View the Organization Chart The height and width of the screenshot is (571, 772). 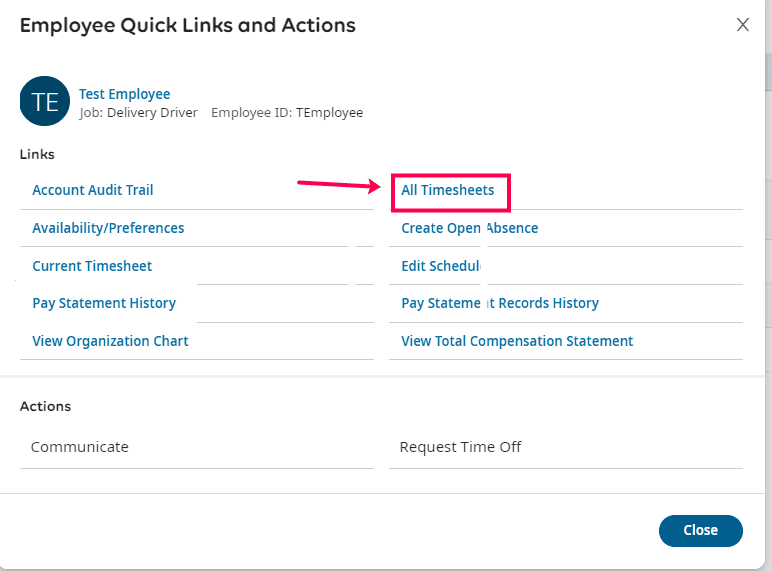pyautogui.click(x=110, y=341)
